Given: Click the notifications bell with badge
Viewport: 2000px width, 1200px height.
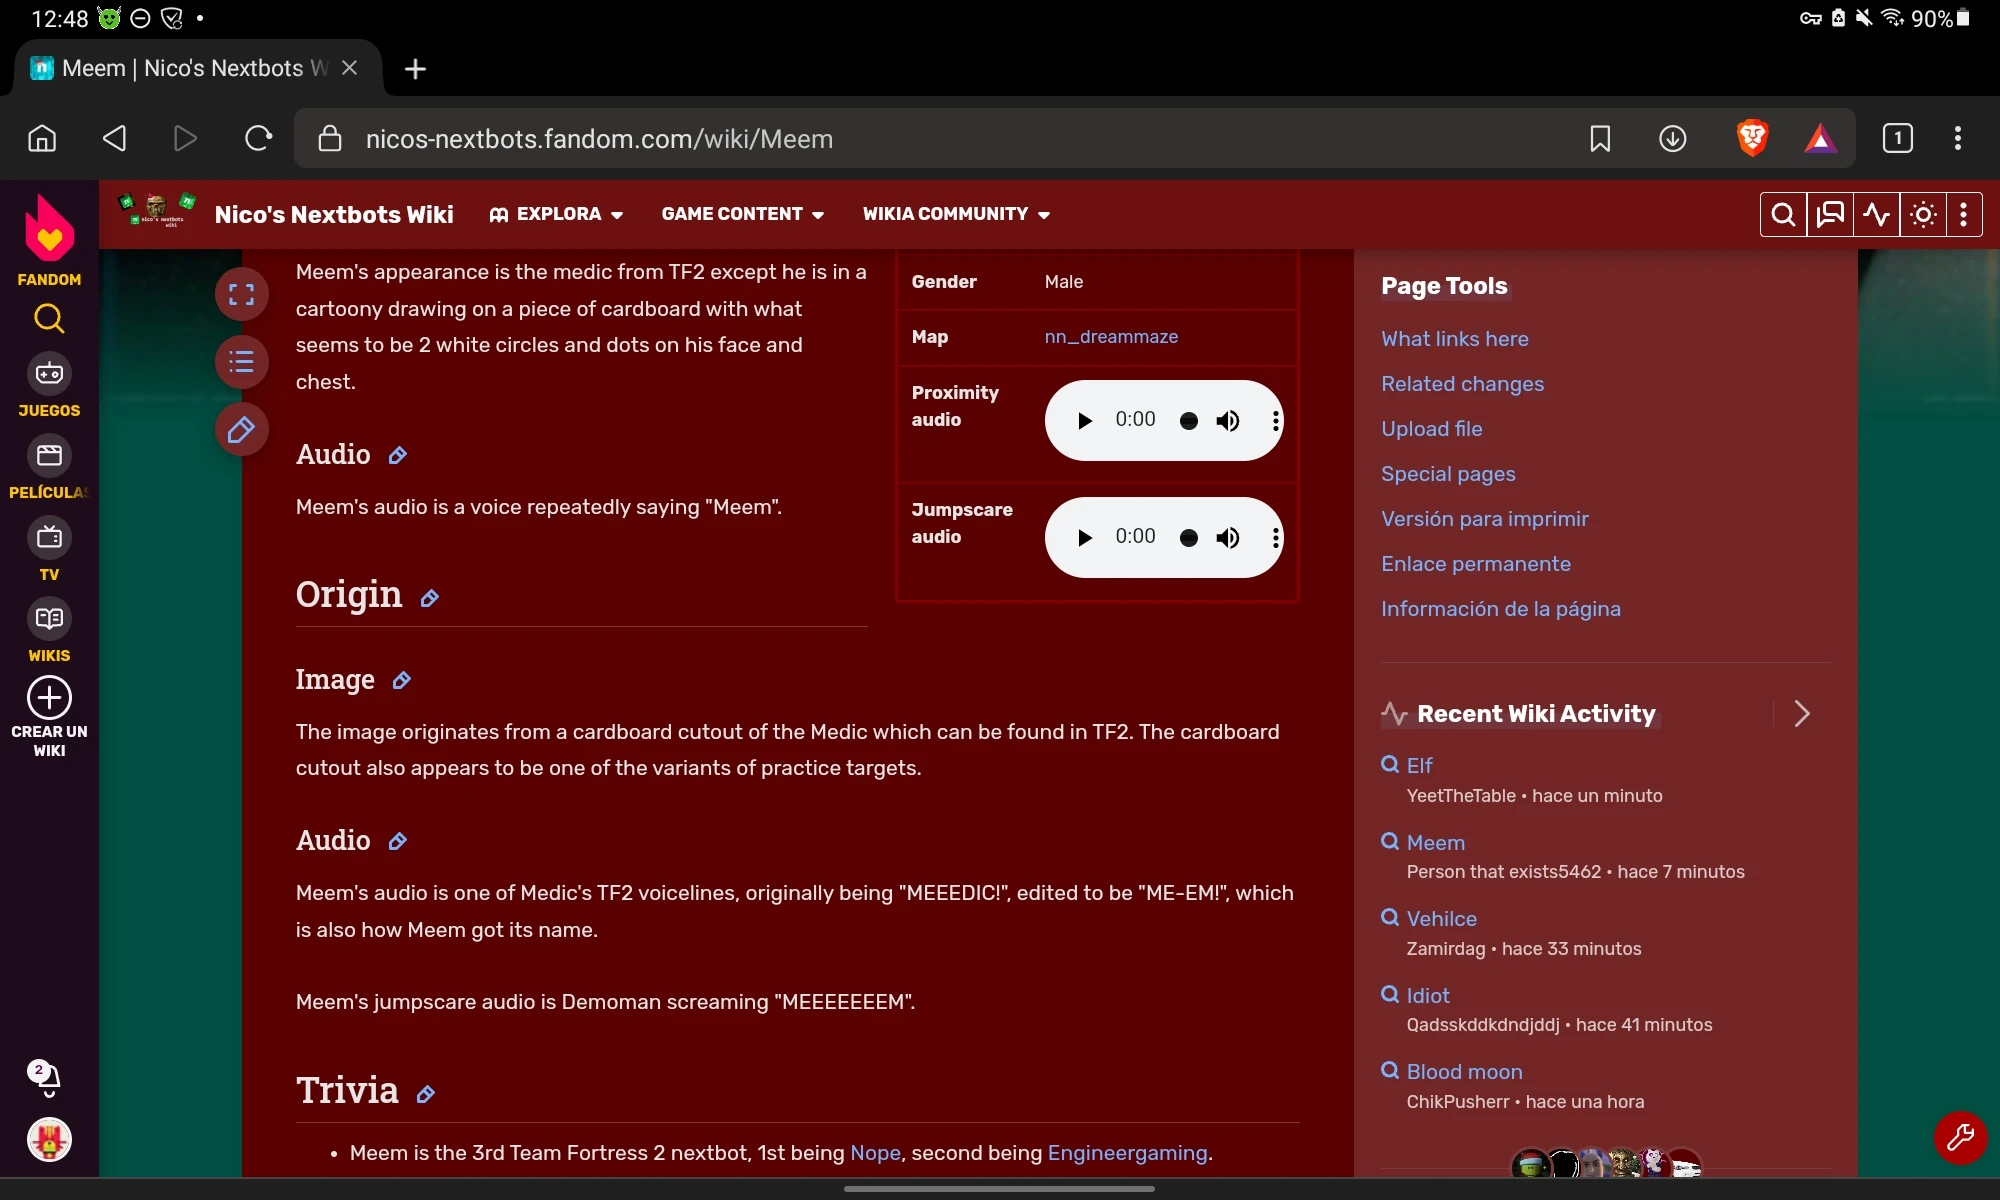Looking at the screenshot, I should 46,1078.
